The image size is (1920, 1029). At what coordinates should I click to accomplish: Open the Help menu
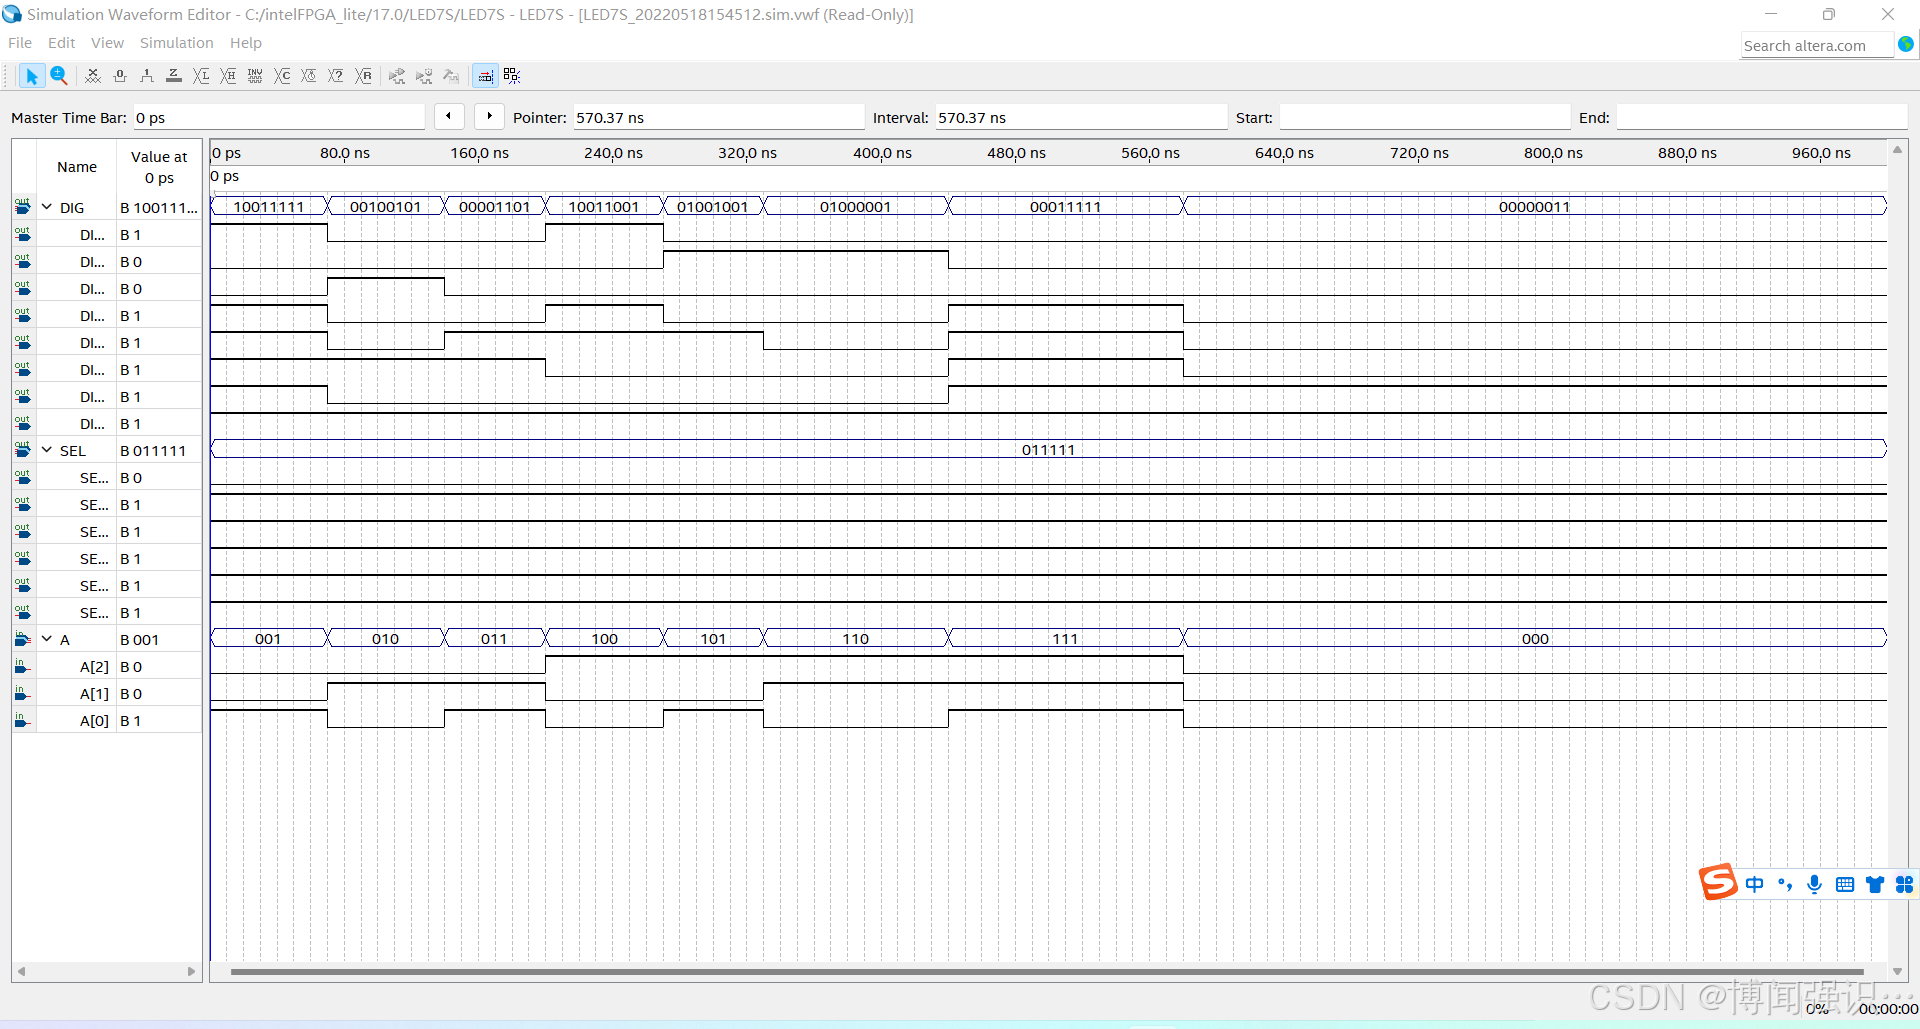pyautogui.click(x=246, y=43)
